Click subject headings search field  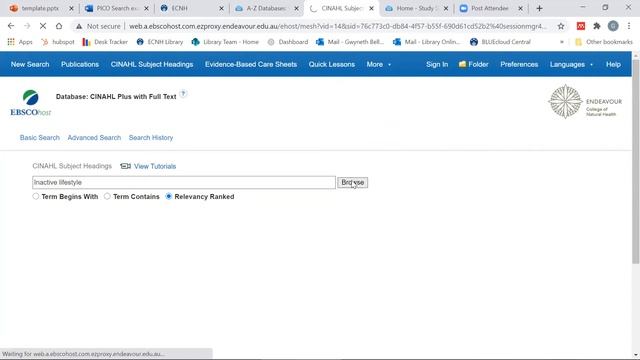click(184, 182)
